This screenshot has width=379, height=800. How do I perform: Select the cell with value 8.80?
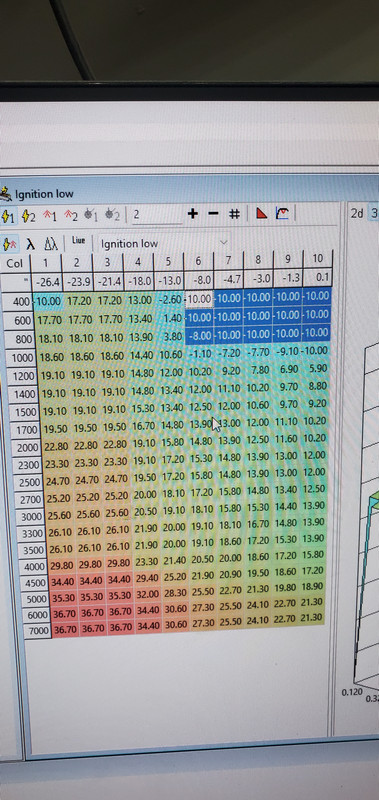pos(317,387)
